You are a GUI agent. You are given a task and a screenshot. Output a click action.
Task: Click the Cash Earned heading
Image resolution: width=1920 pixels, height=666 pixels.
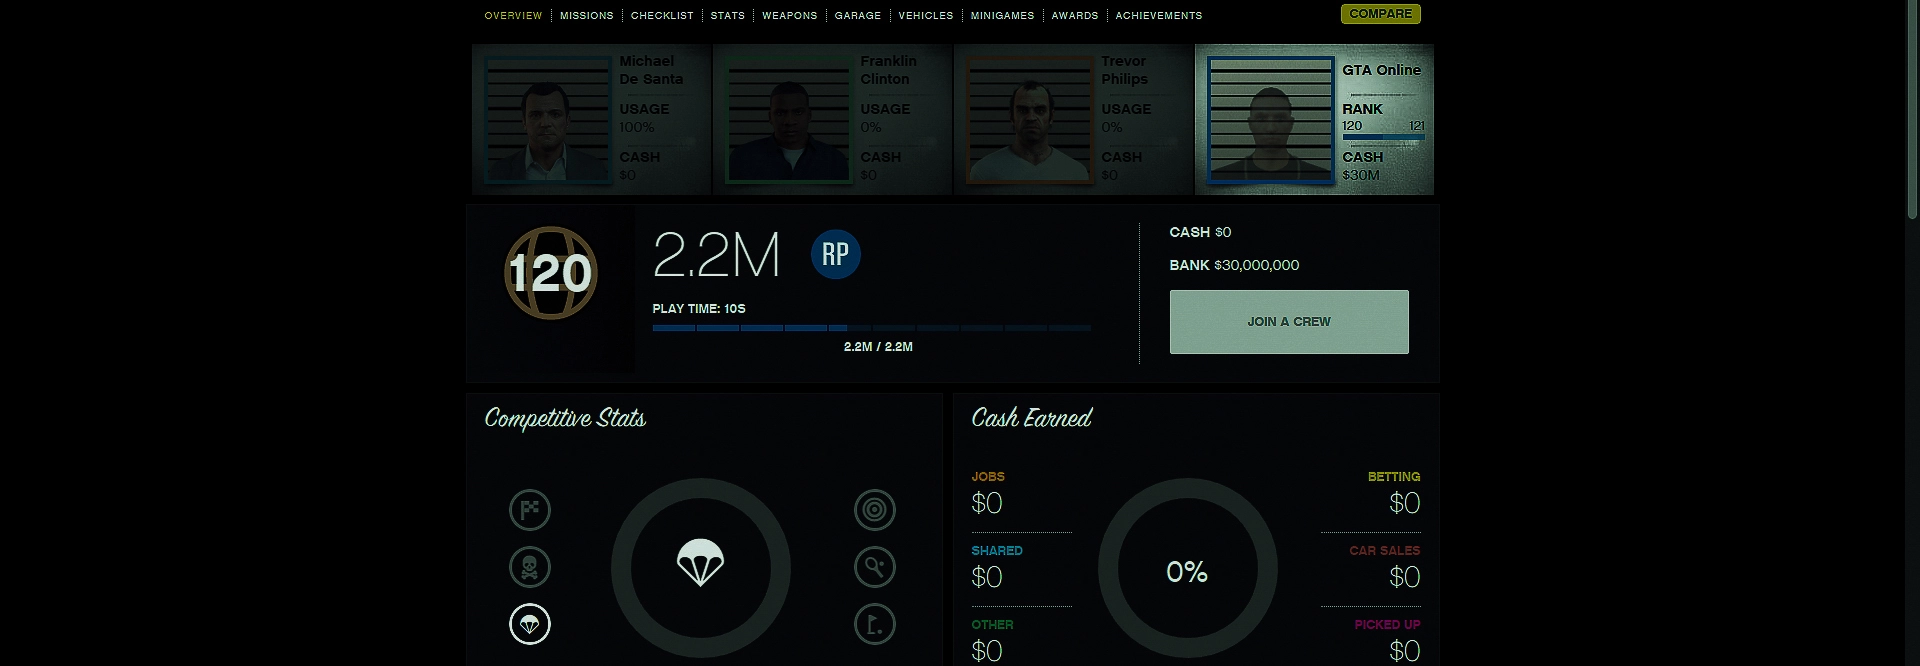tap(1032, 418)
